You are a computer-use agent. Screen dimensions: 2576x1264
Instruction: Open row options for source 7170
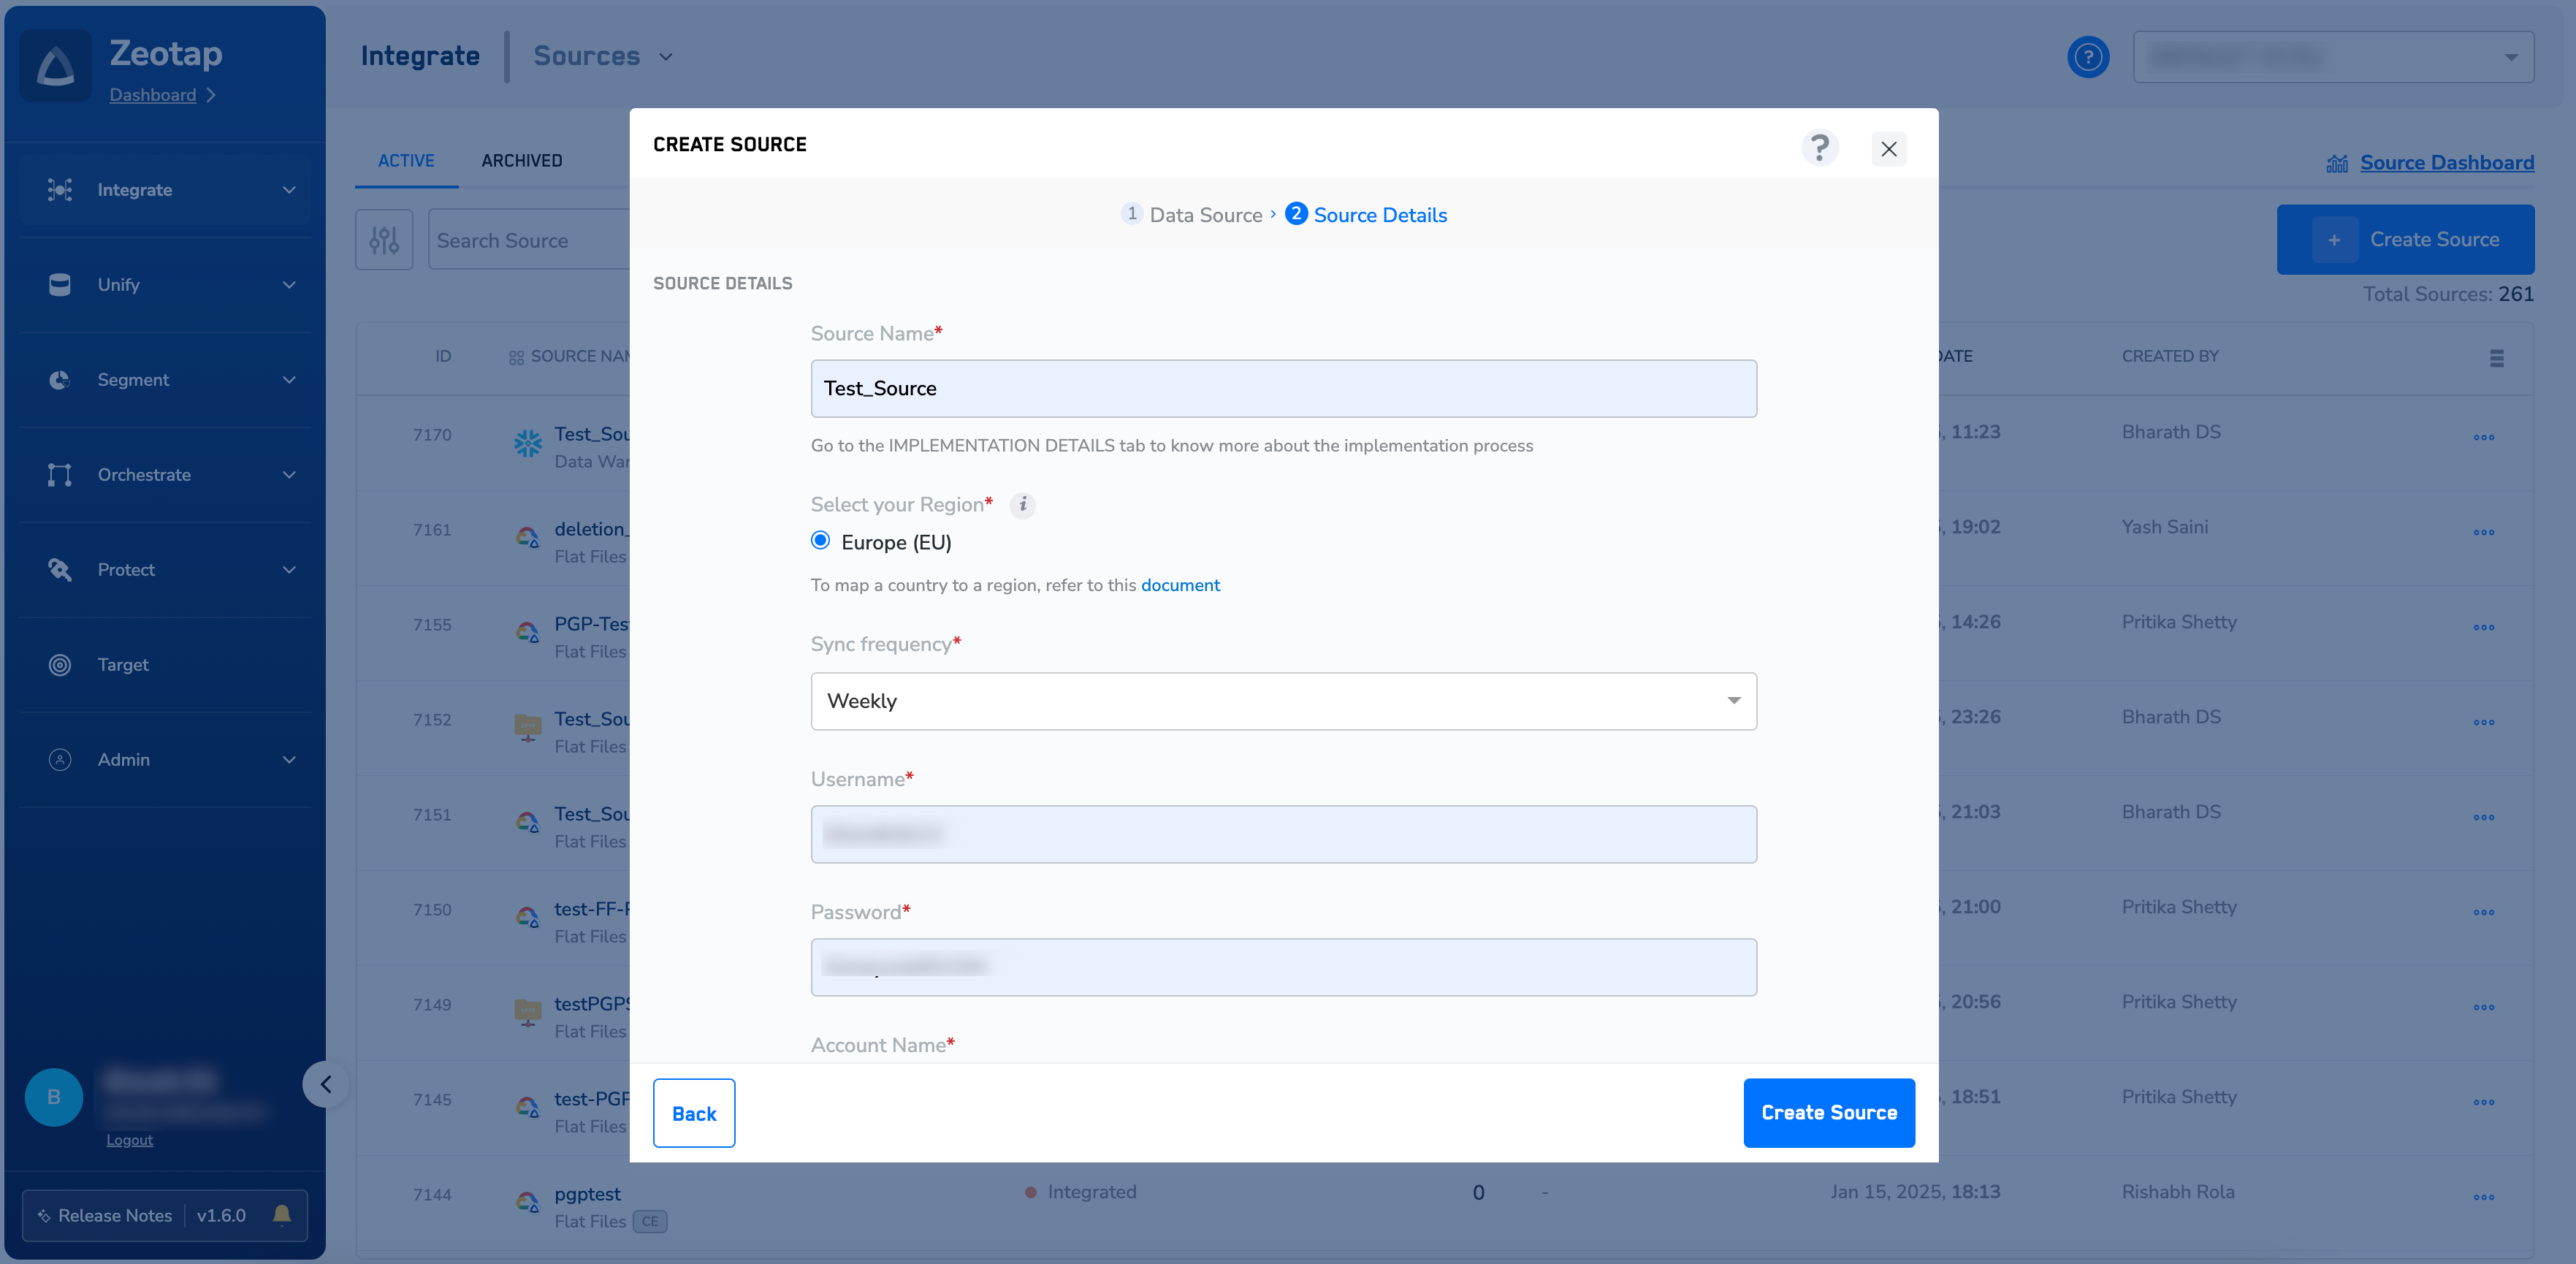(x=2483, y=437)
